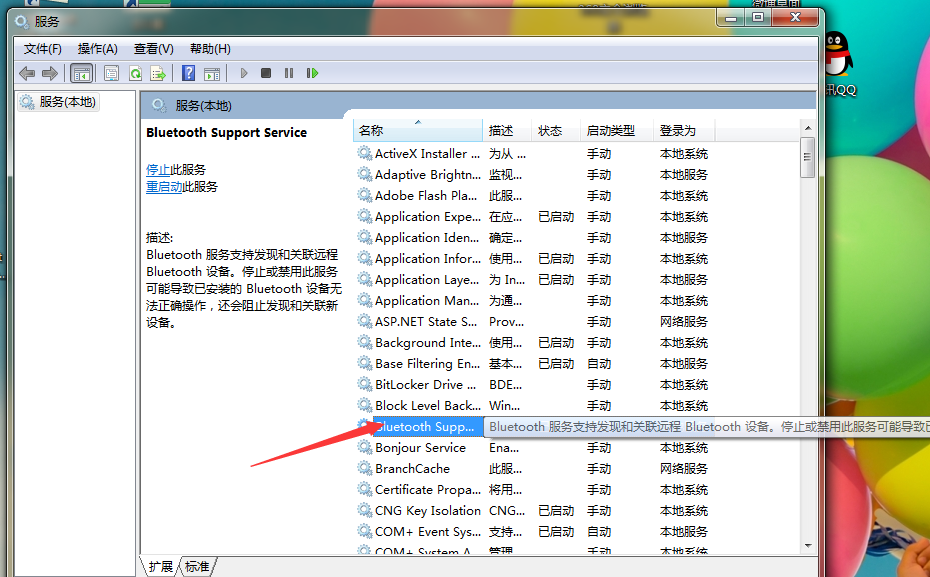This screenshot has width=930, height=577.
Task: Select the Application Management service row
Action: click(x=534, y=301)
